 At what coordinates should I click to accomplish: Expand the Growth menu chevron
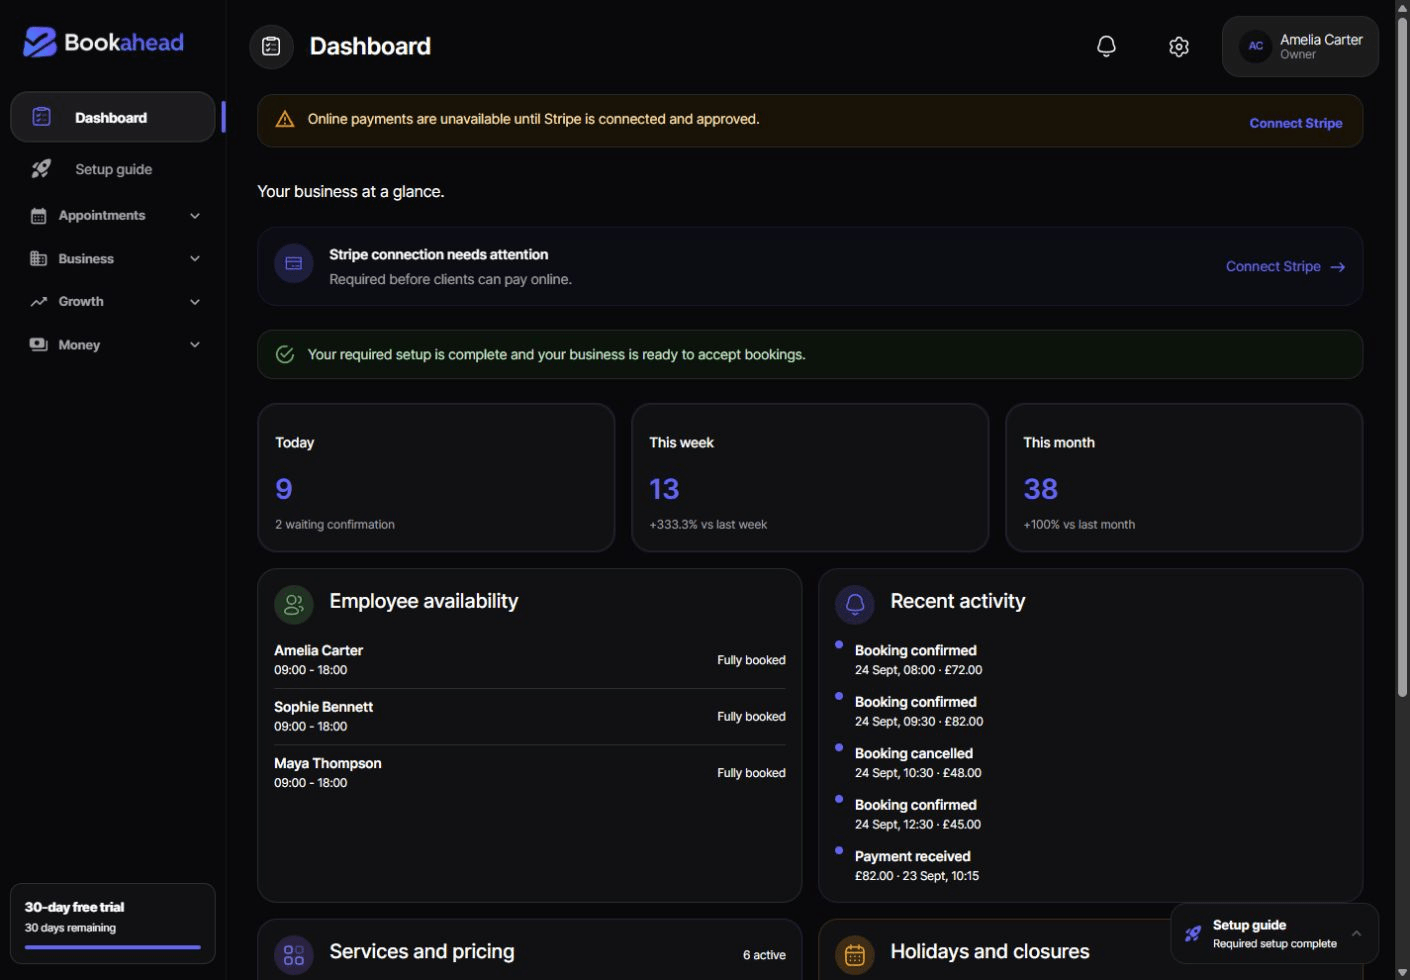coord(195,302)
